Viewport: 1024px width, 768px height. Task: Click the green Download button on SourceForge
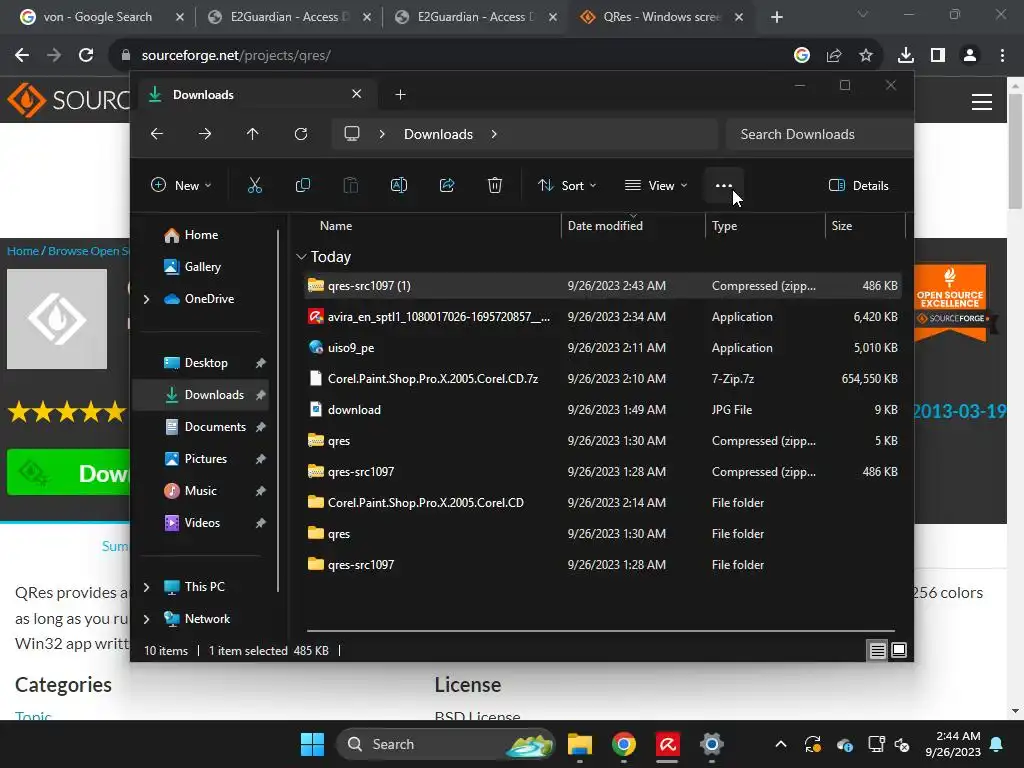69,472
